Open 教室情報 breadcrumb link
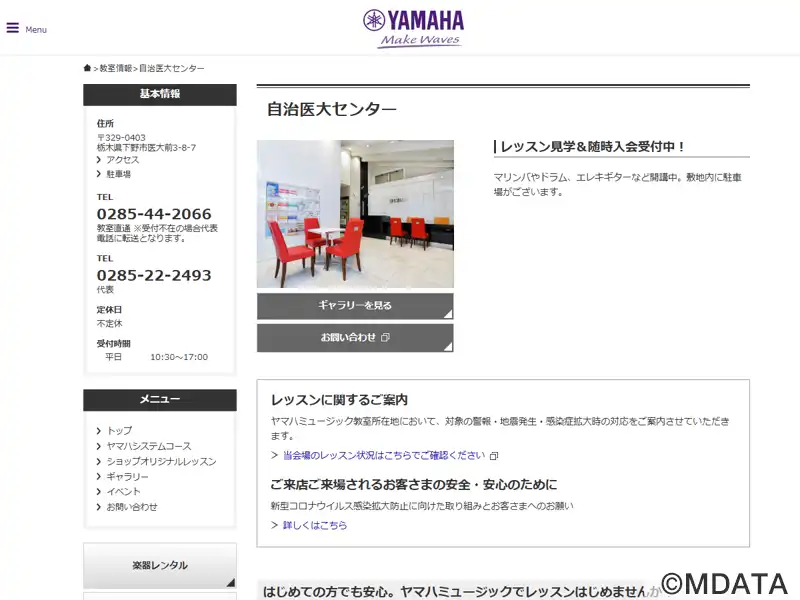This screenshot has height=600, width=800. 116,68
